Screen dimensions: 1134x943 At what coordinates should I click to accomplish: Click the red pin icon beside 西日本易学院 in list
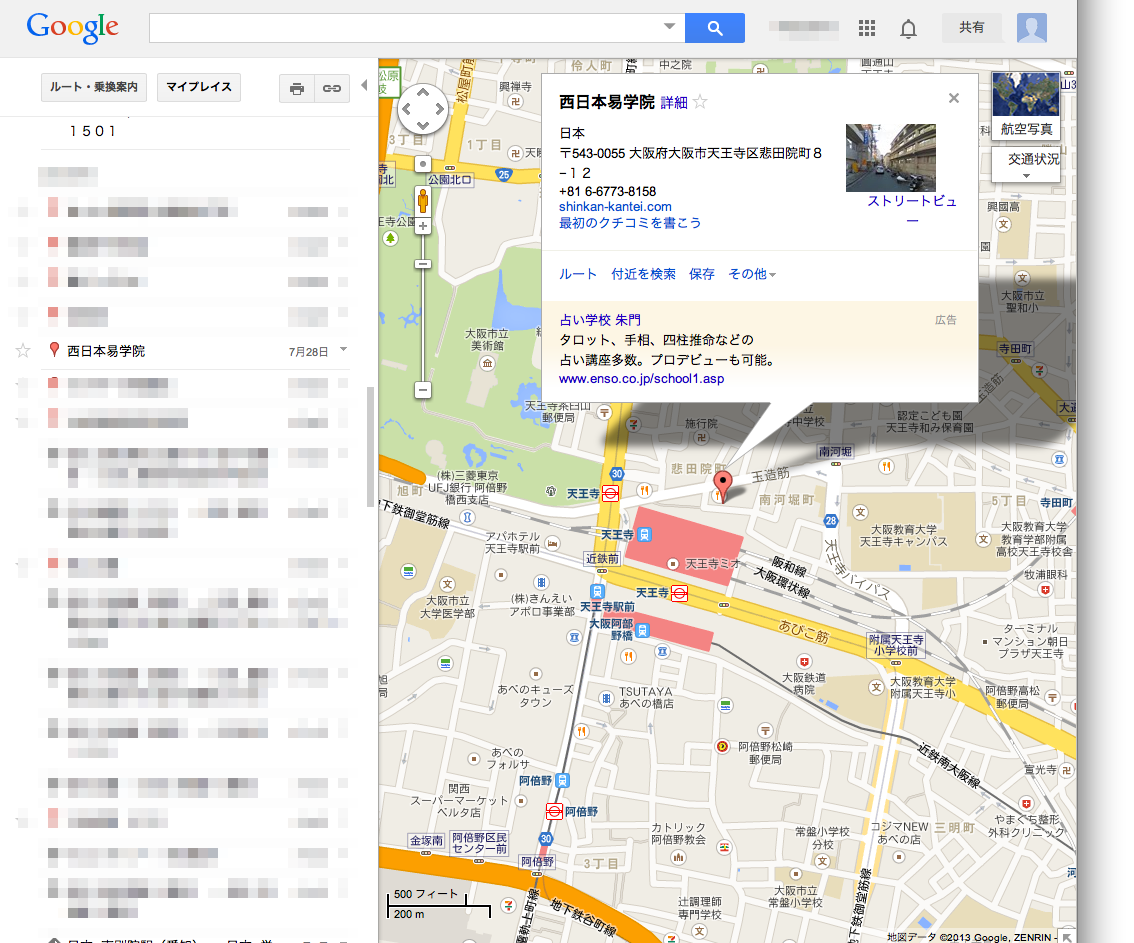(x=54, y=350)
